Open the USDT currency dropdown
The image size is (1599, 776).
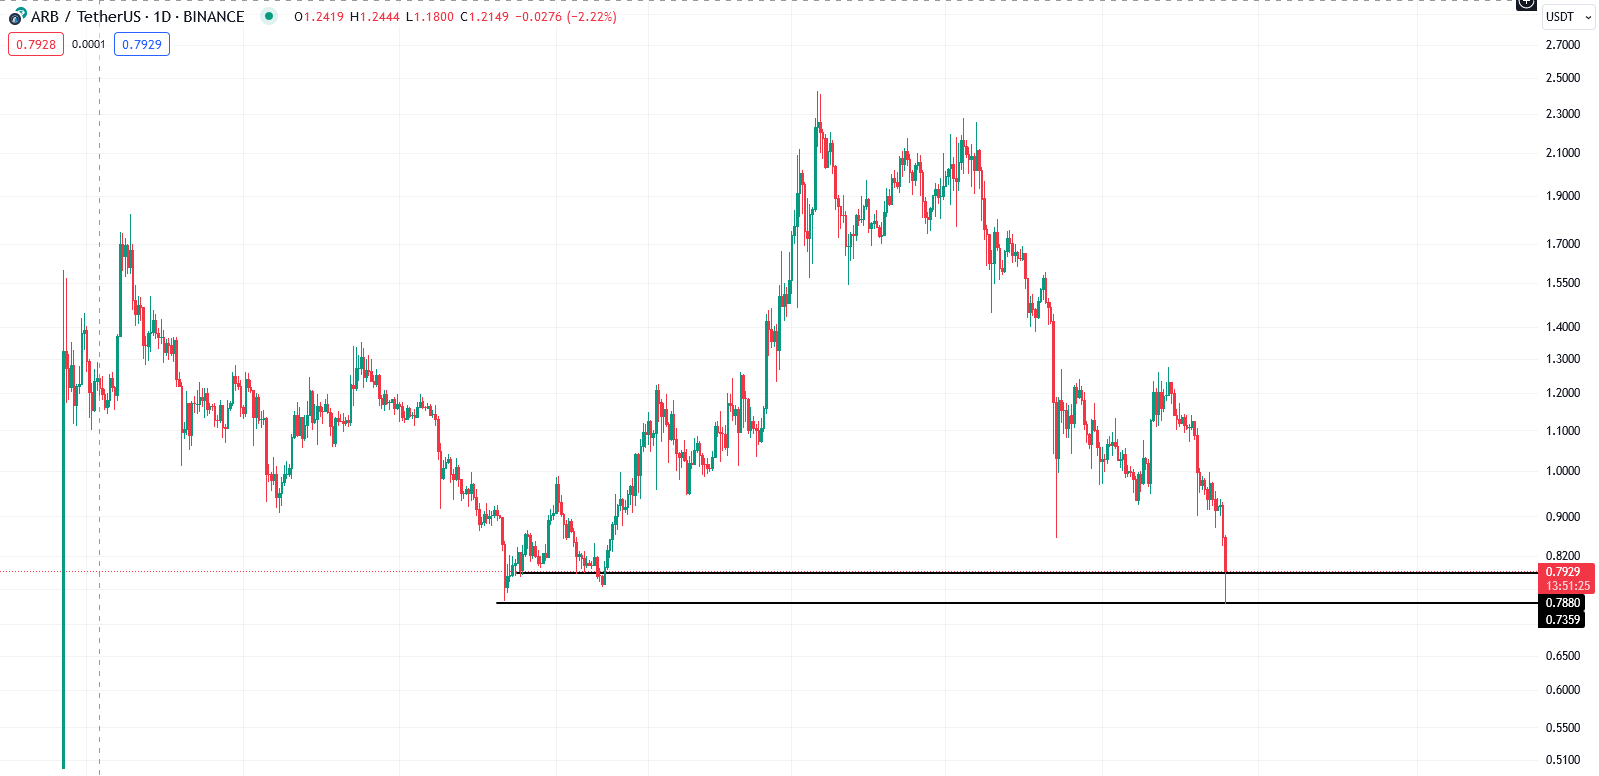tap(1568, 17)
